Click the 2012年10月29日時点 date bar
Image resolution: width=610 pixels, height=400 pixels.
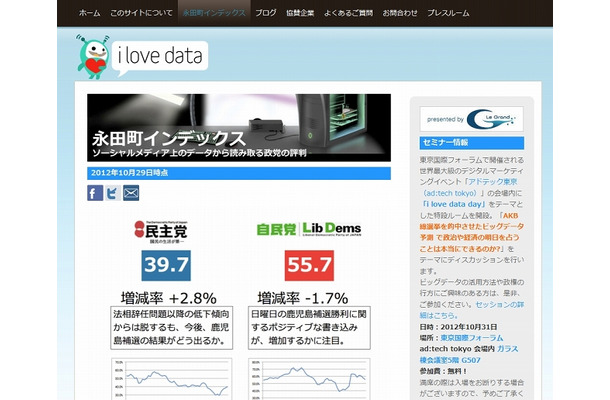pyautogui.click(x=239, y=173)
